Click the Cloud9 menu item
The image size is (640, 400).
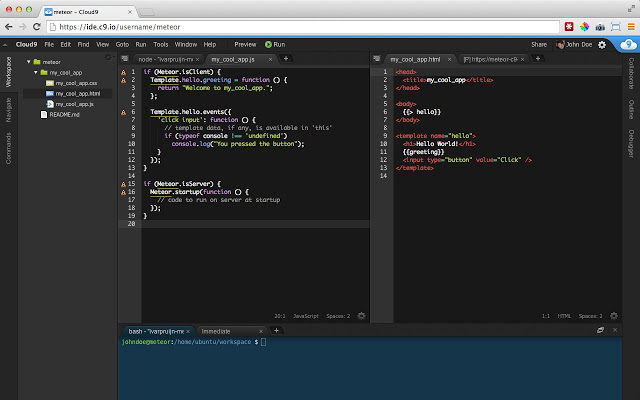26,44
